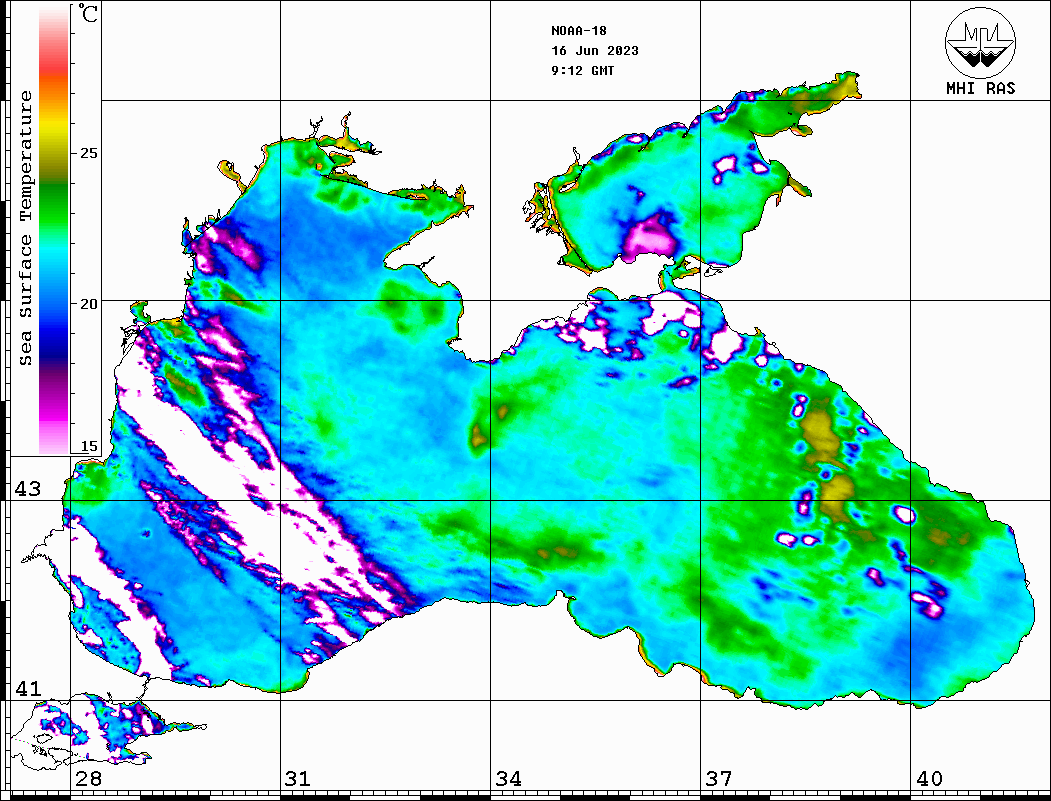Click the 'MHI RAS' caption text
This screenshot has height=801, width=1051.
point(980,88)
